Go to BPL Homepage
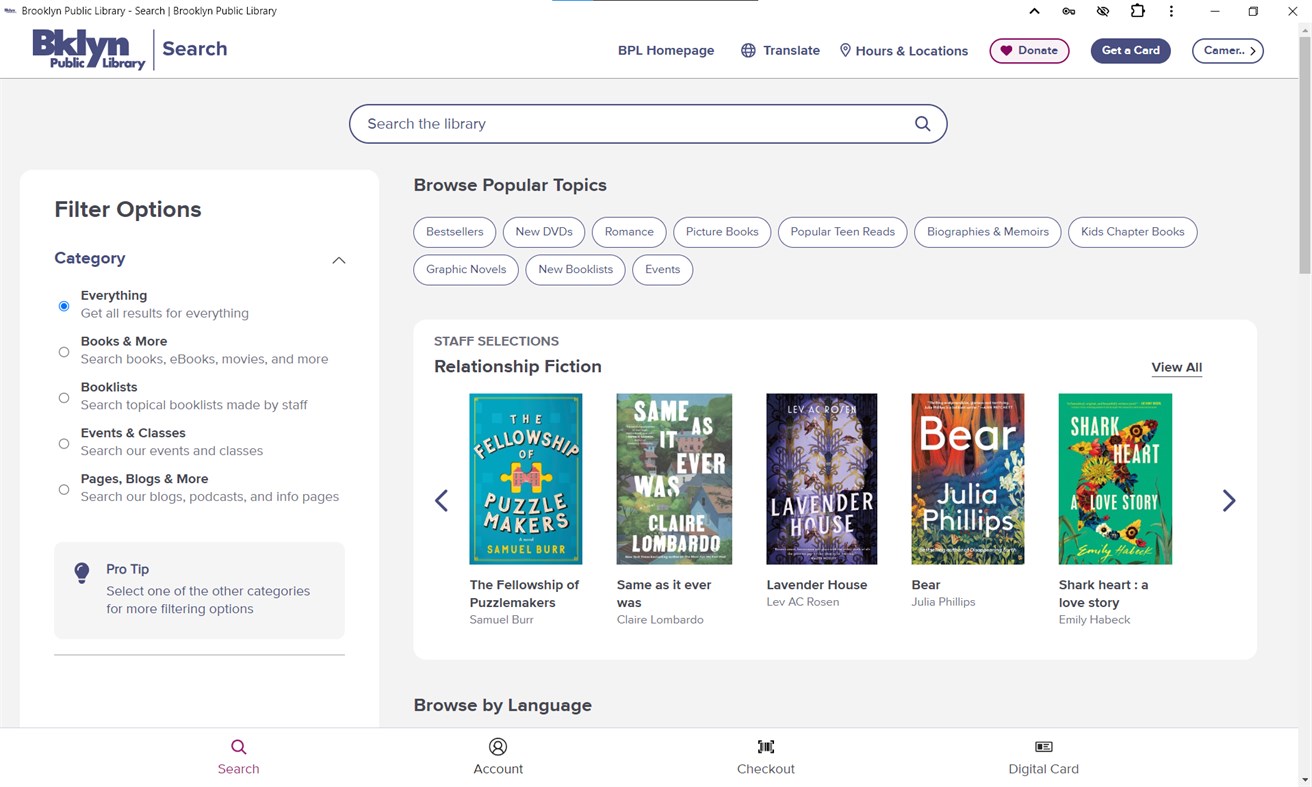This screenshot has width=1312, height=787. click(666, 51)
